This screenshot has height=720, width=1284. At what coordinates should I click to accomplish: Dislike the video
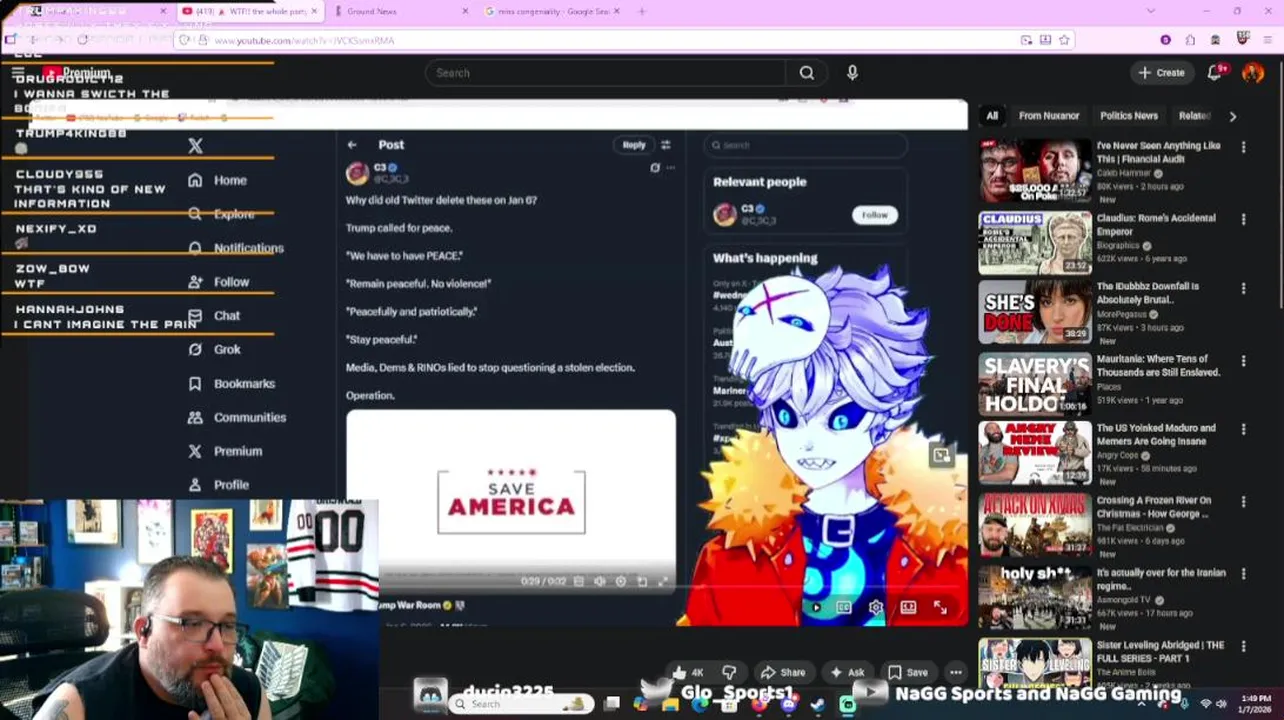click(729, 673)
